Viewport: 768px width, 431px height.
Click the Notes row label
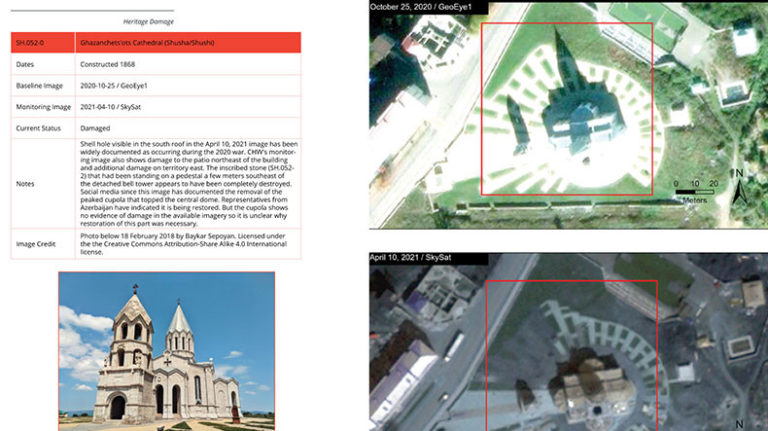25,183
